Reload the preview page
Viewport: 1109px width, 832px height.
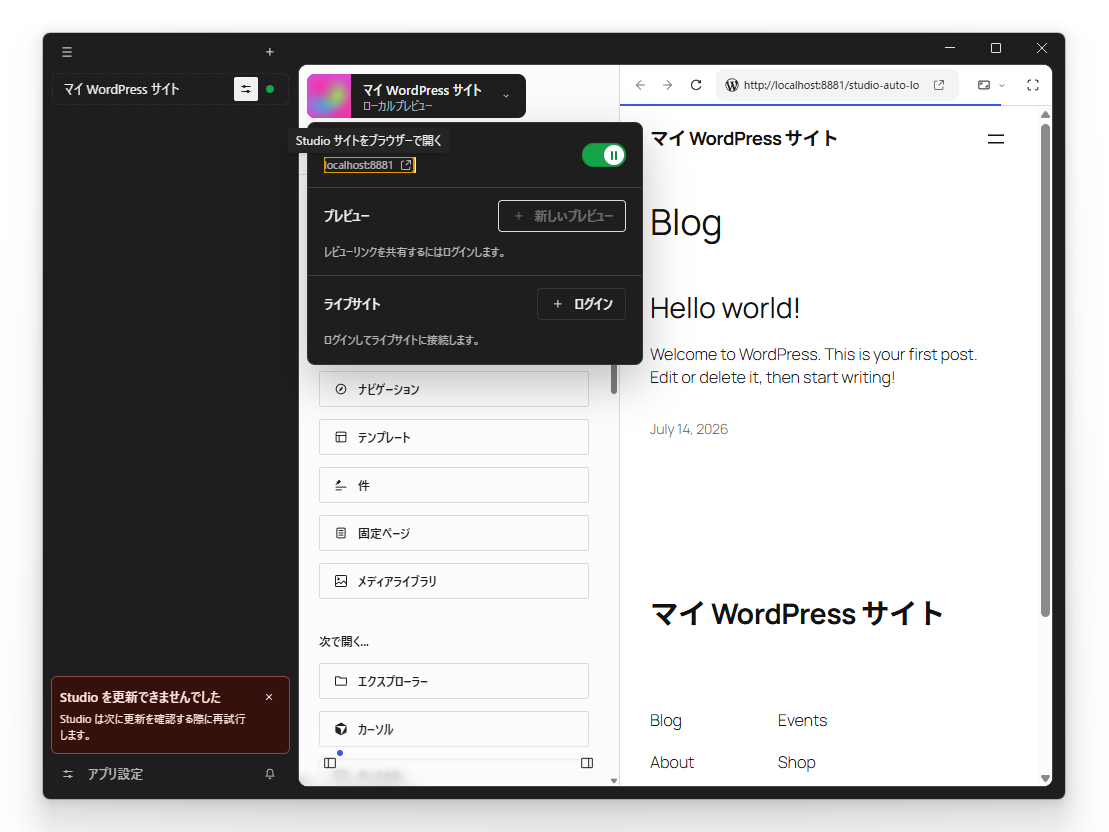point(696,85)
